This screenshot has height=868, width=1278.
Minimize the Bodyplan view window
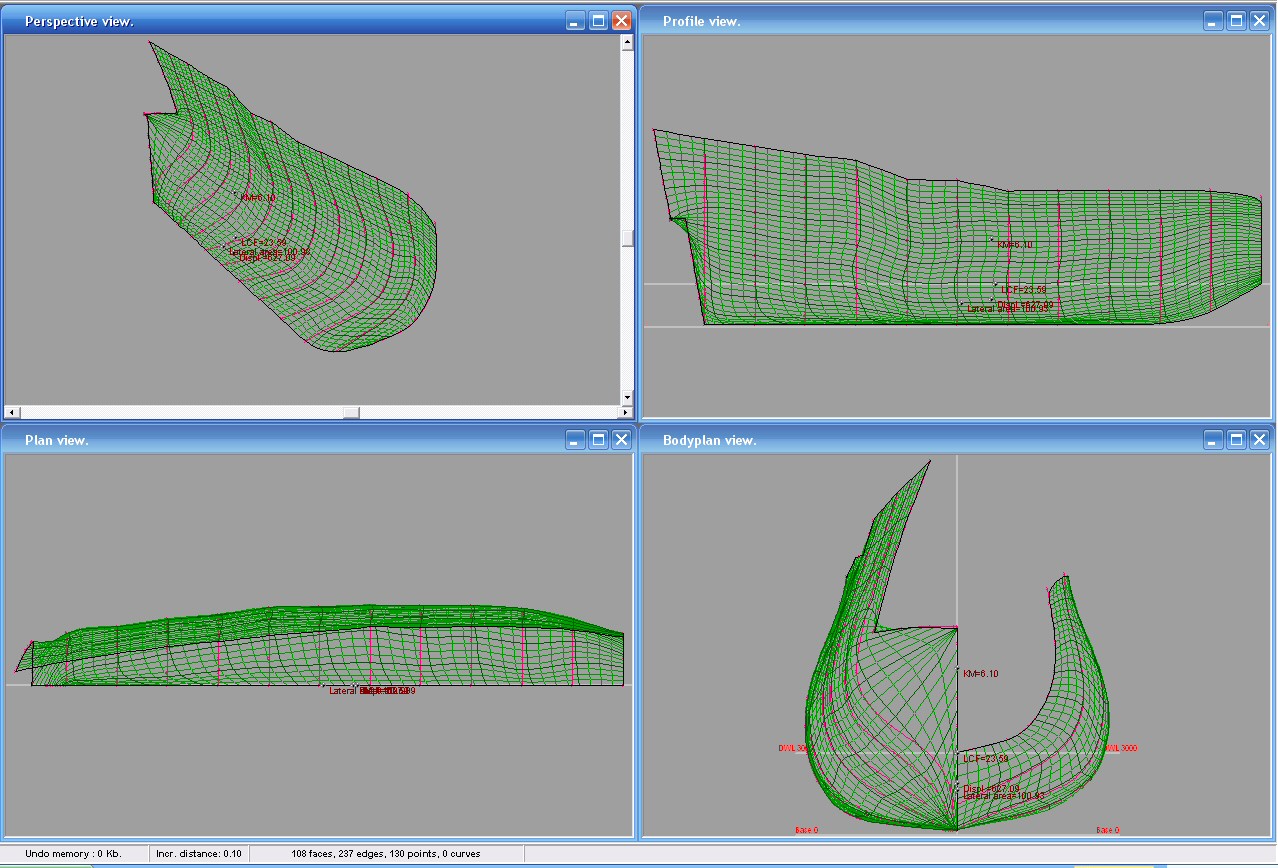point(1213,440)
